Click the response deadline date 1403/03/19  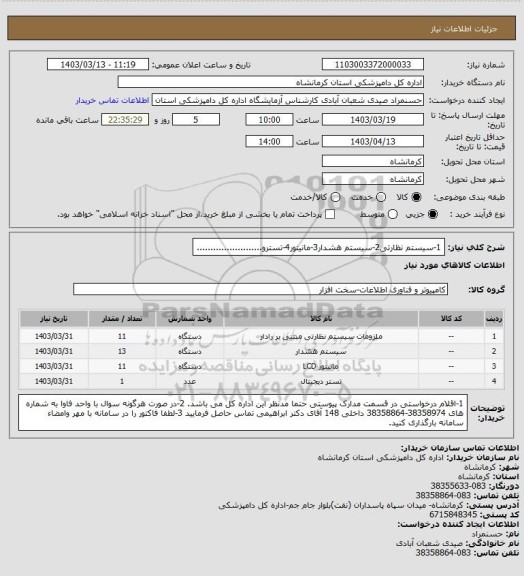(x=373, y=120)
